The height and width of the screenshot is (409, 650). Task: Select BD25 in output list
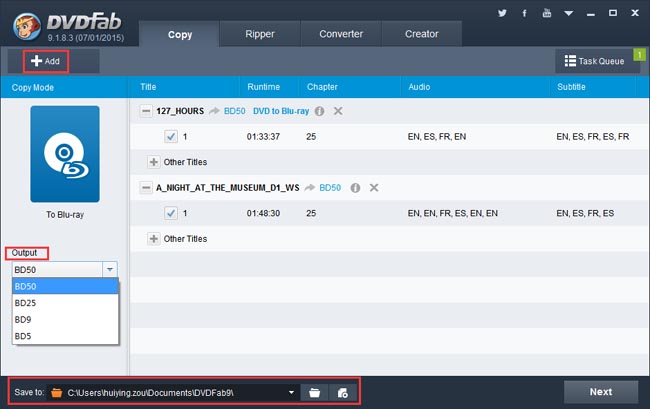tap(65, 303)
